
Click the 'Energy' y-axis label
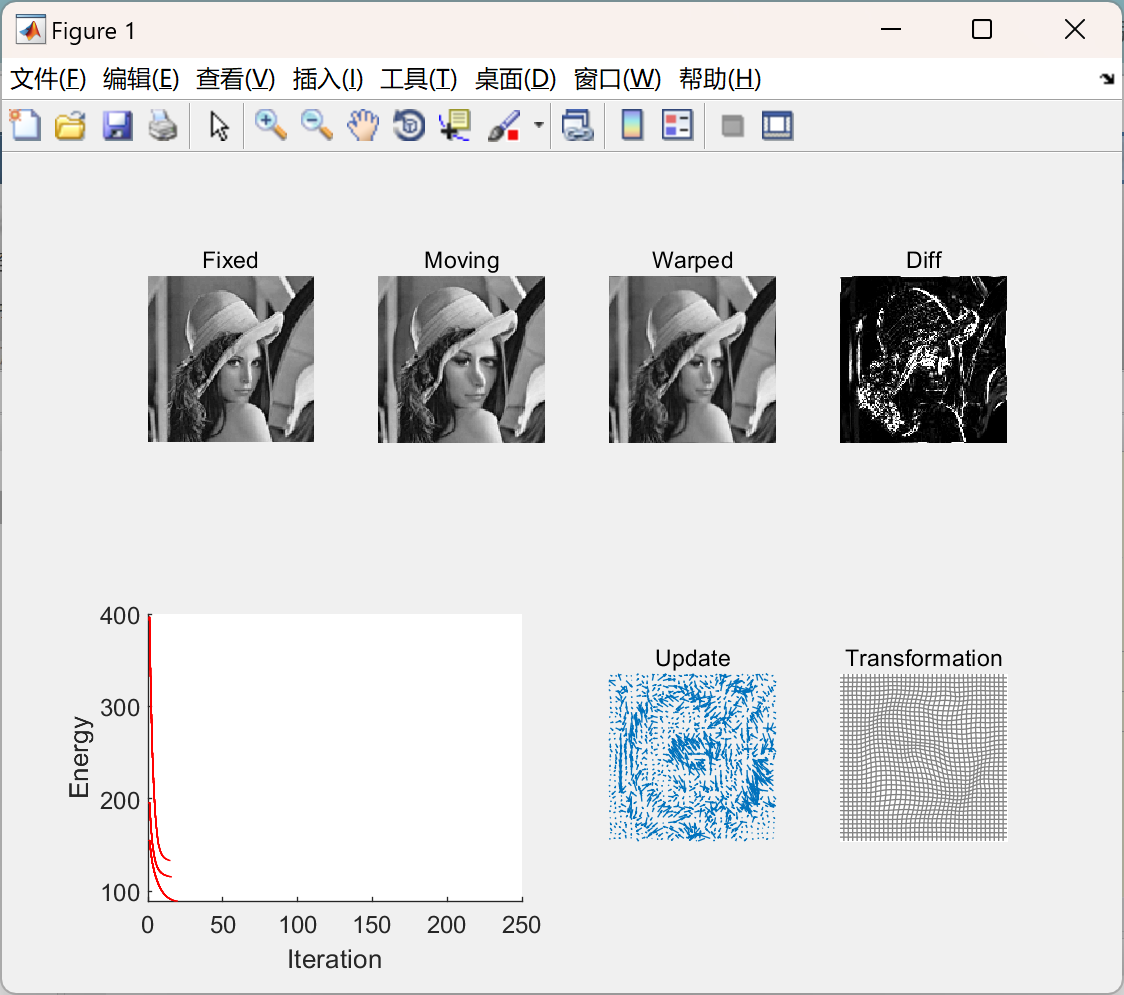click(79, 757)
